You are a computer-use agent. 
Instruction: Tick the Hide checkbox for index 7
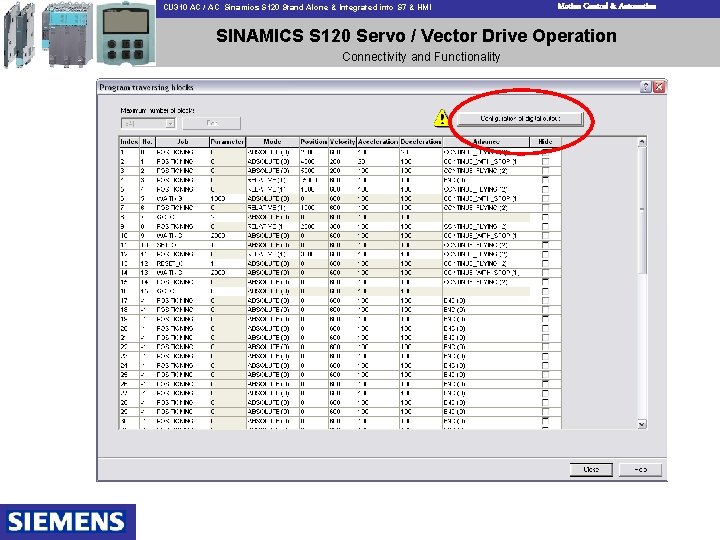coord(545,208)
